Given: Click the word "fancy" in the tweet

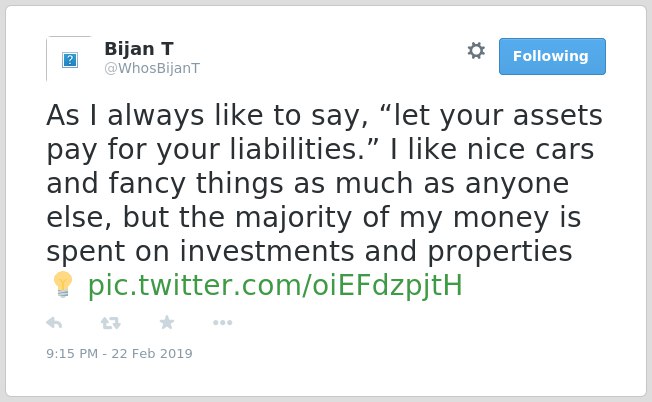Looking at the screenshot, I should coord(147,183).
